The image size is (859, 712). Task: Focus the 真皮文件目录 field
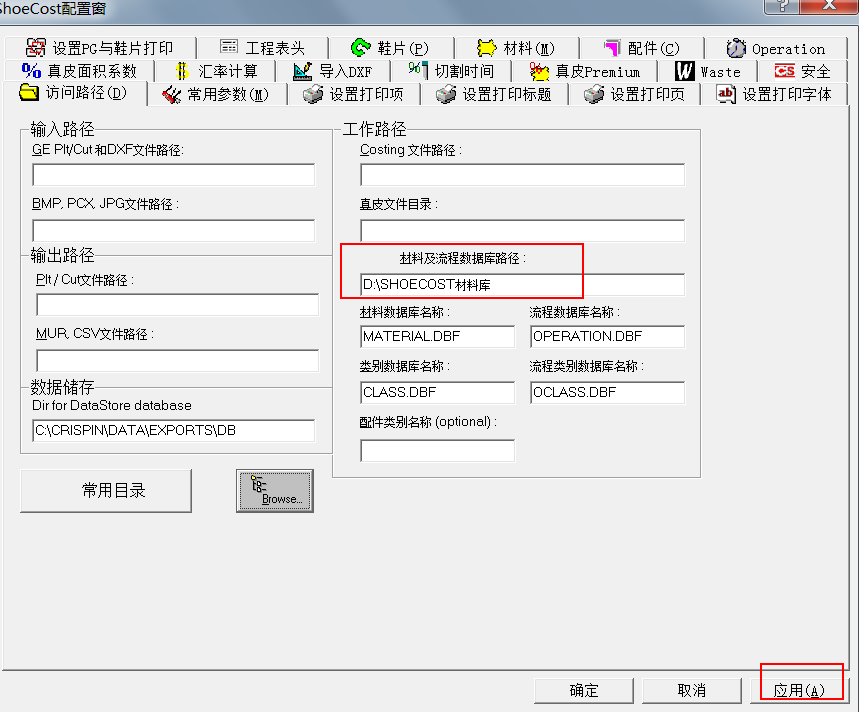point(523,231)
